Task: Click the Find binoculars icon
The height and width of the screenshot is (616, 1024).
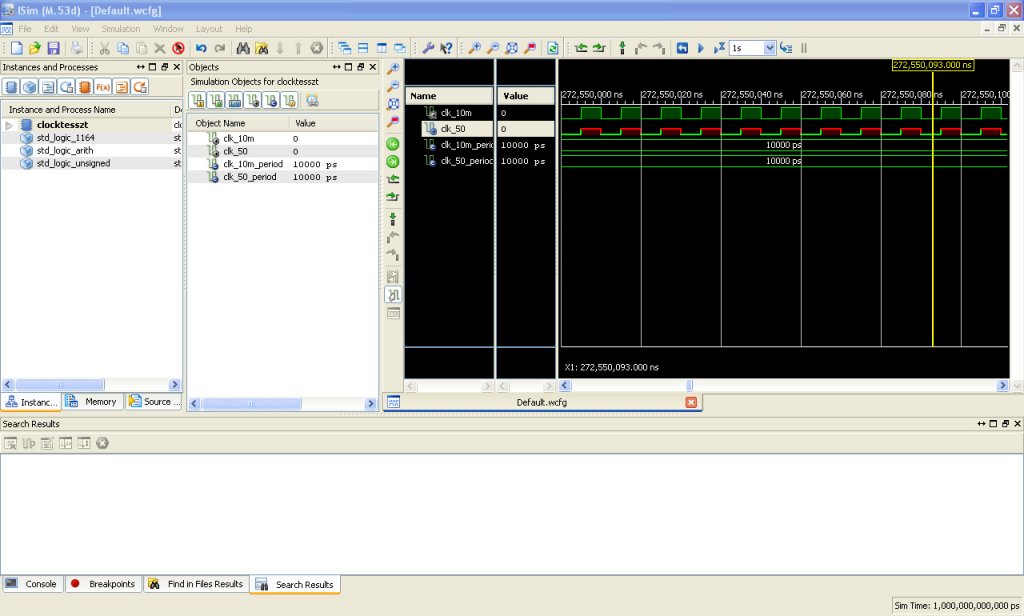Action: tap(243, 48)
